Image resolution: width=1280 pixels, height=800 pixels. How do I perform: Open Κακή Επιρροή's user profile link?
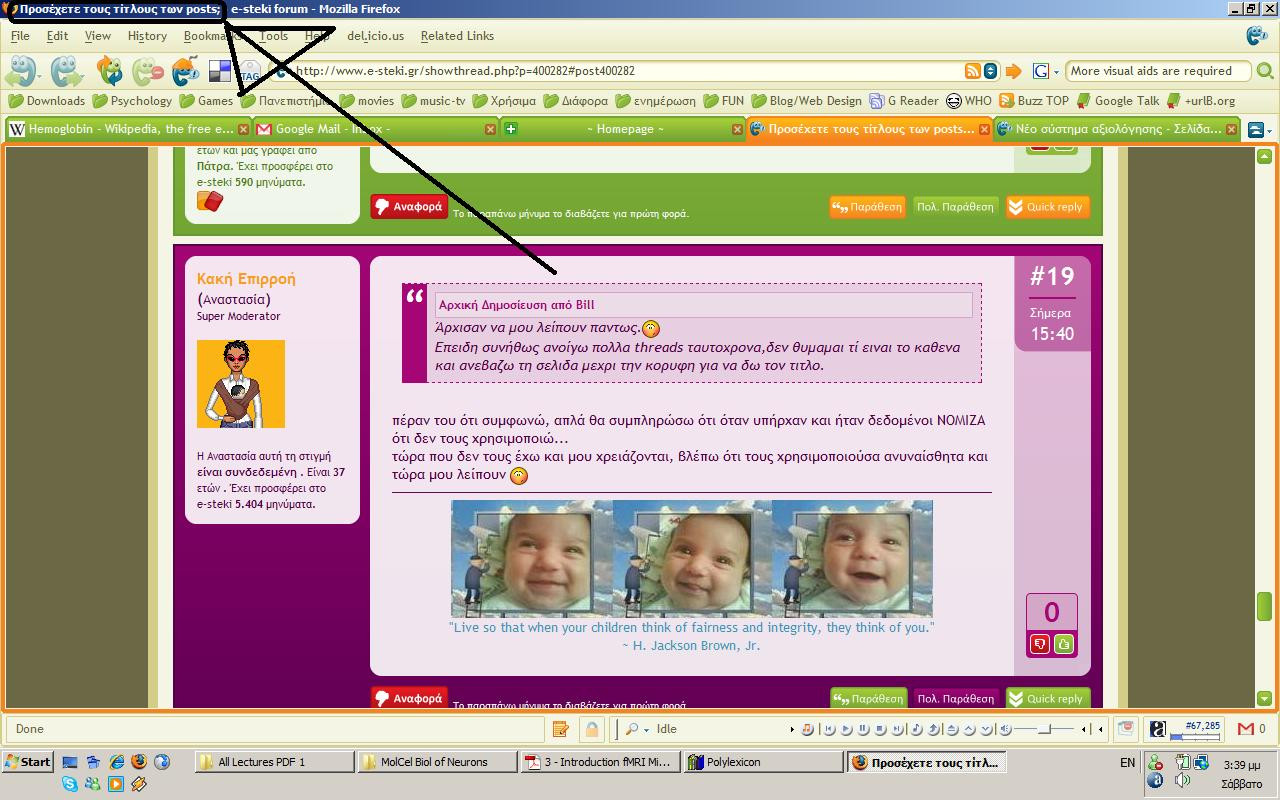point(246,279)
